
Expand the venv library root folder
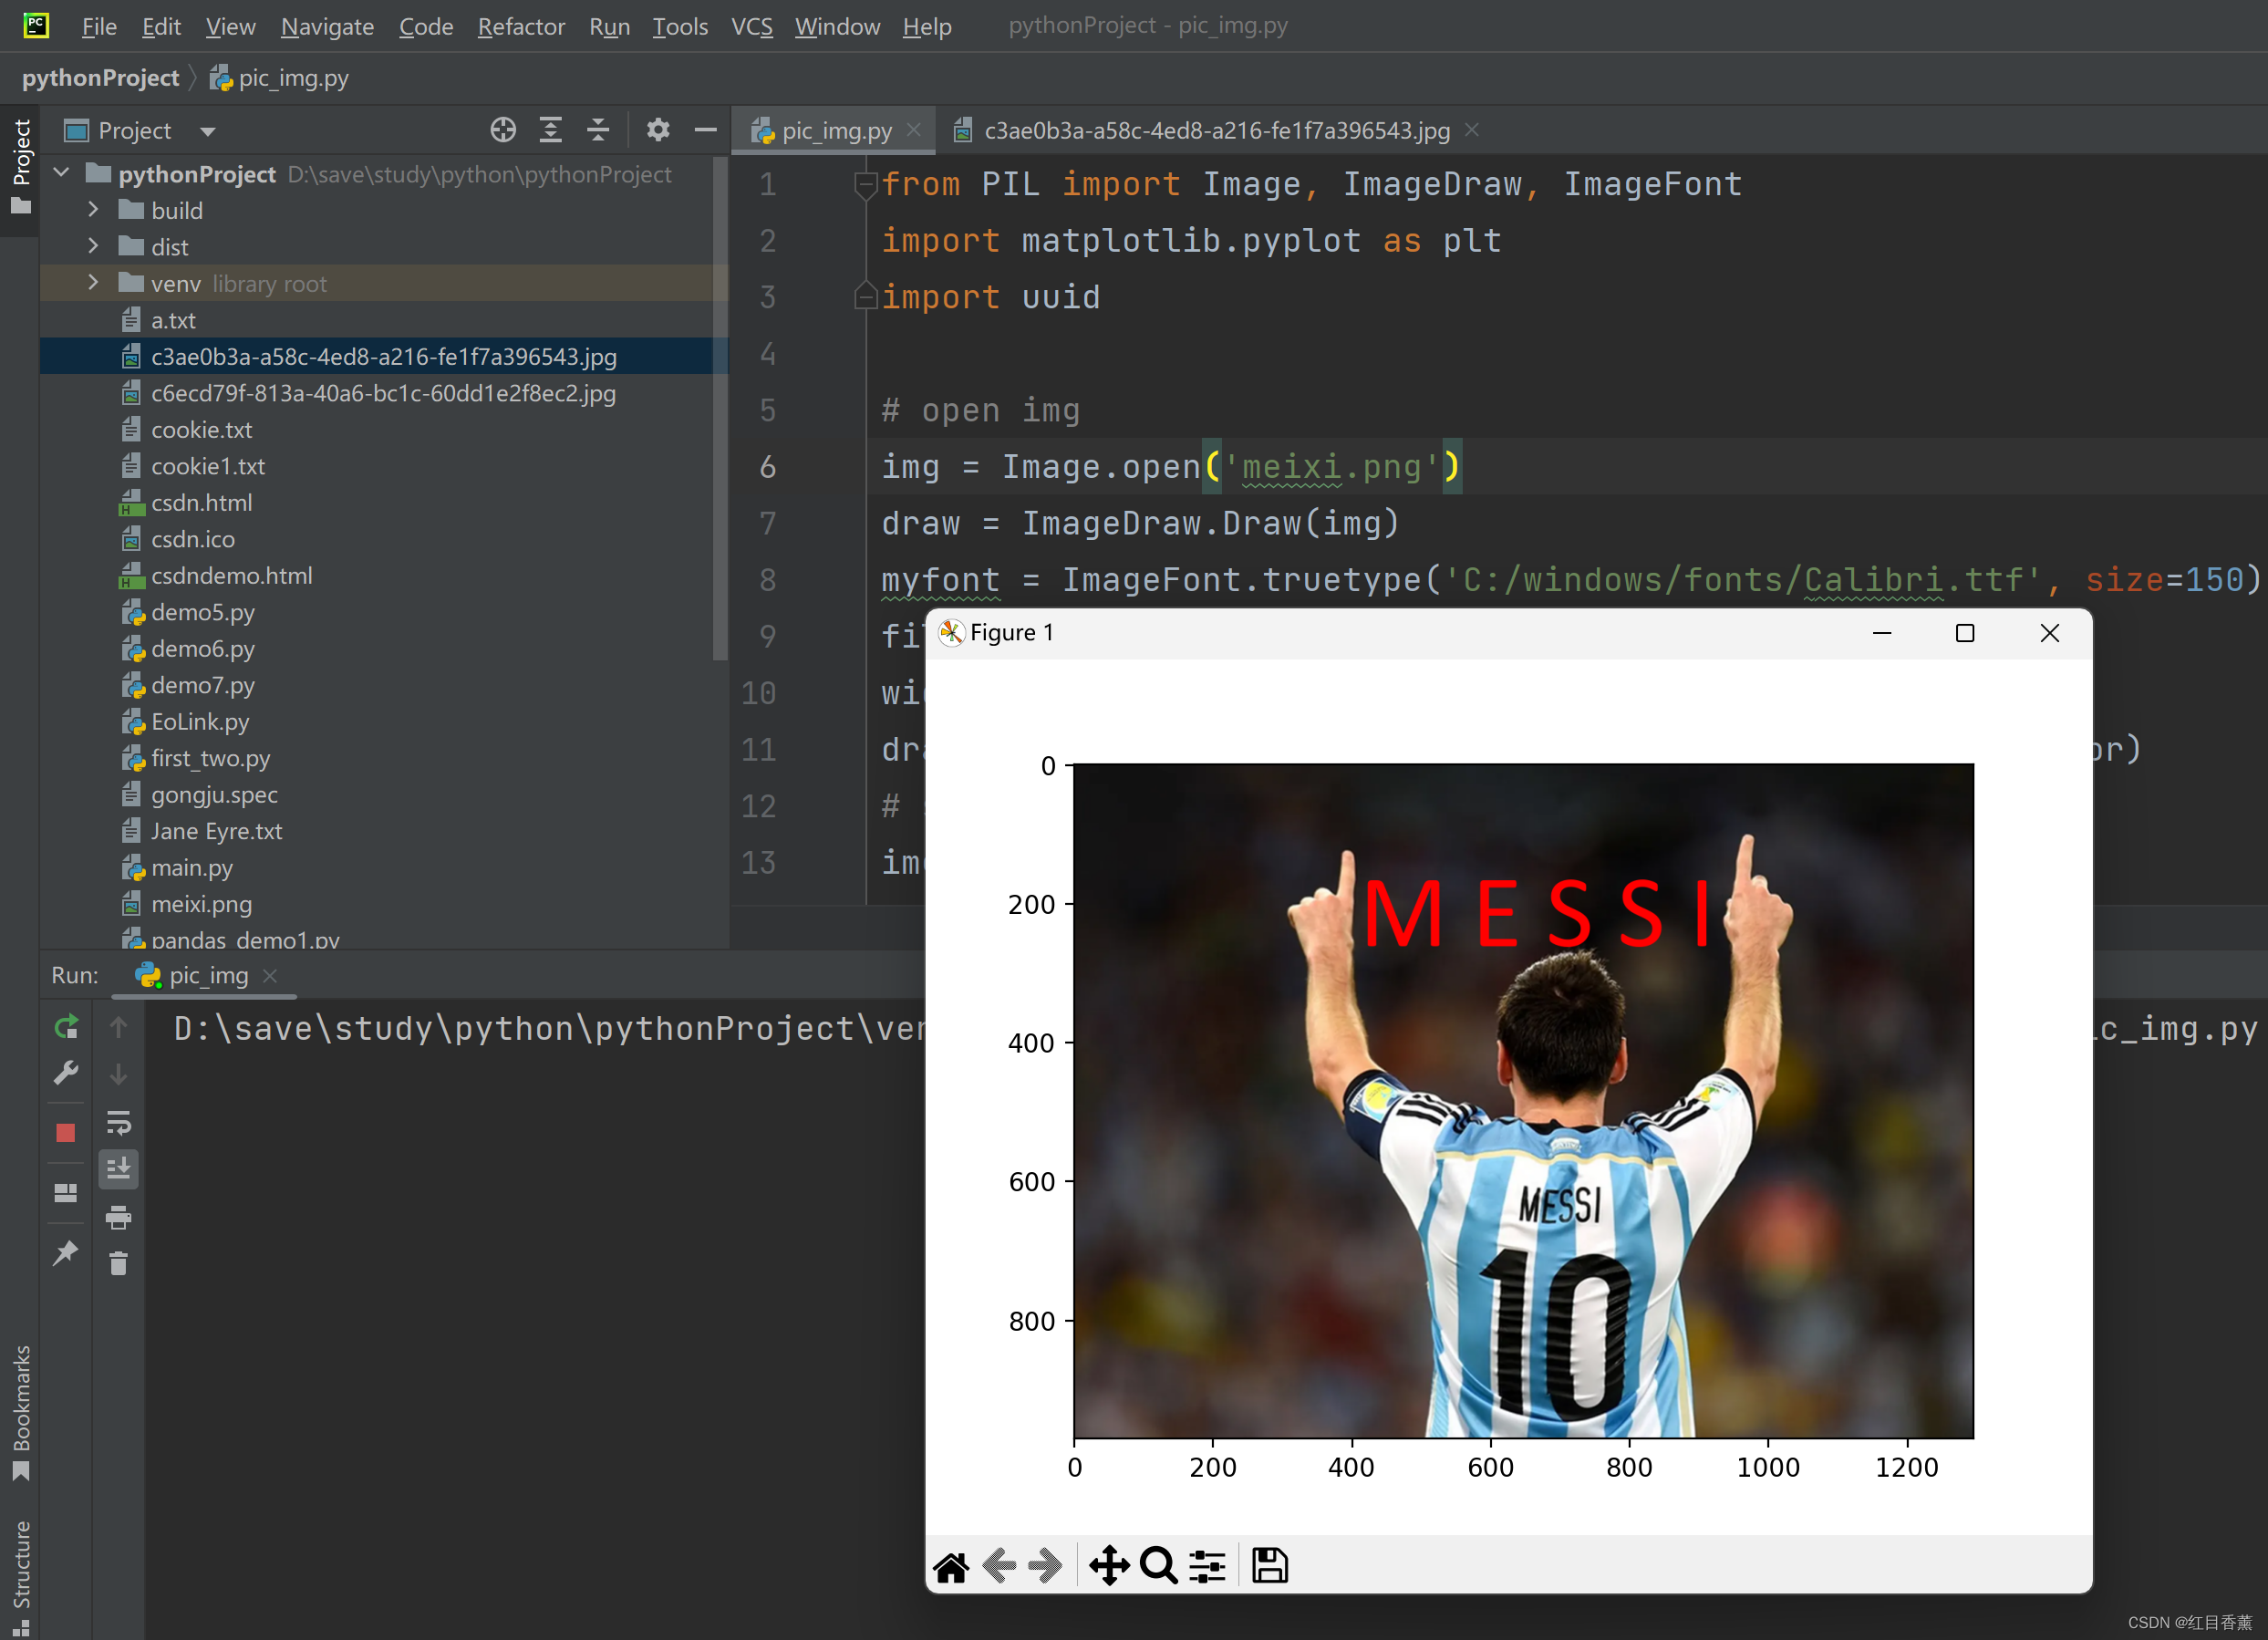tap(94, 283)
